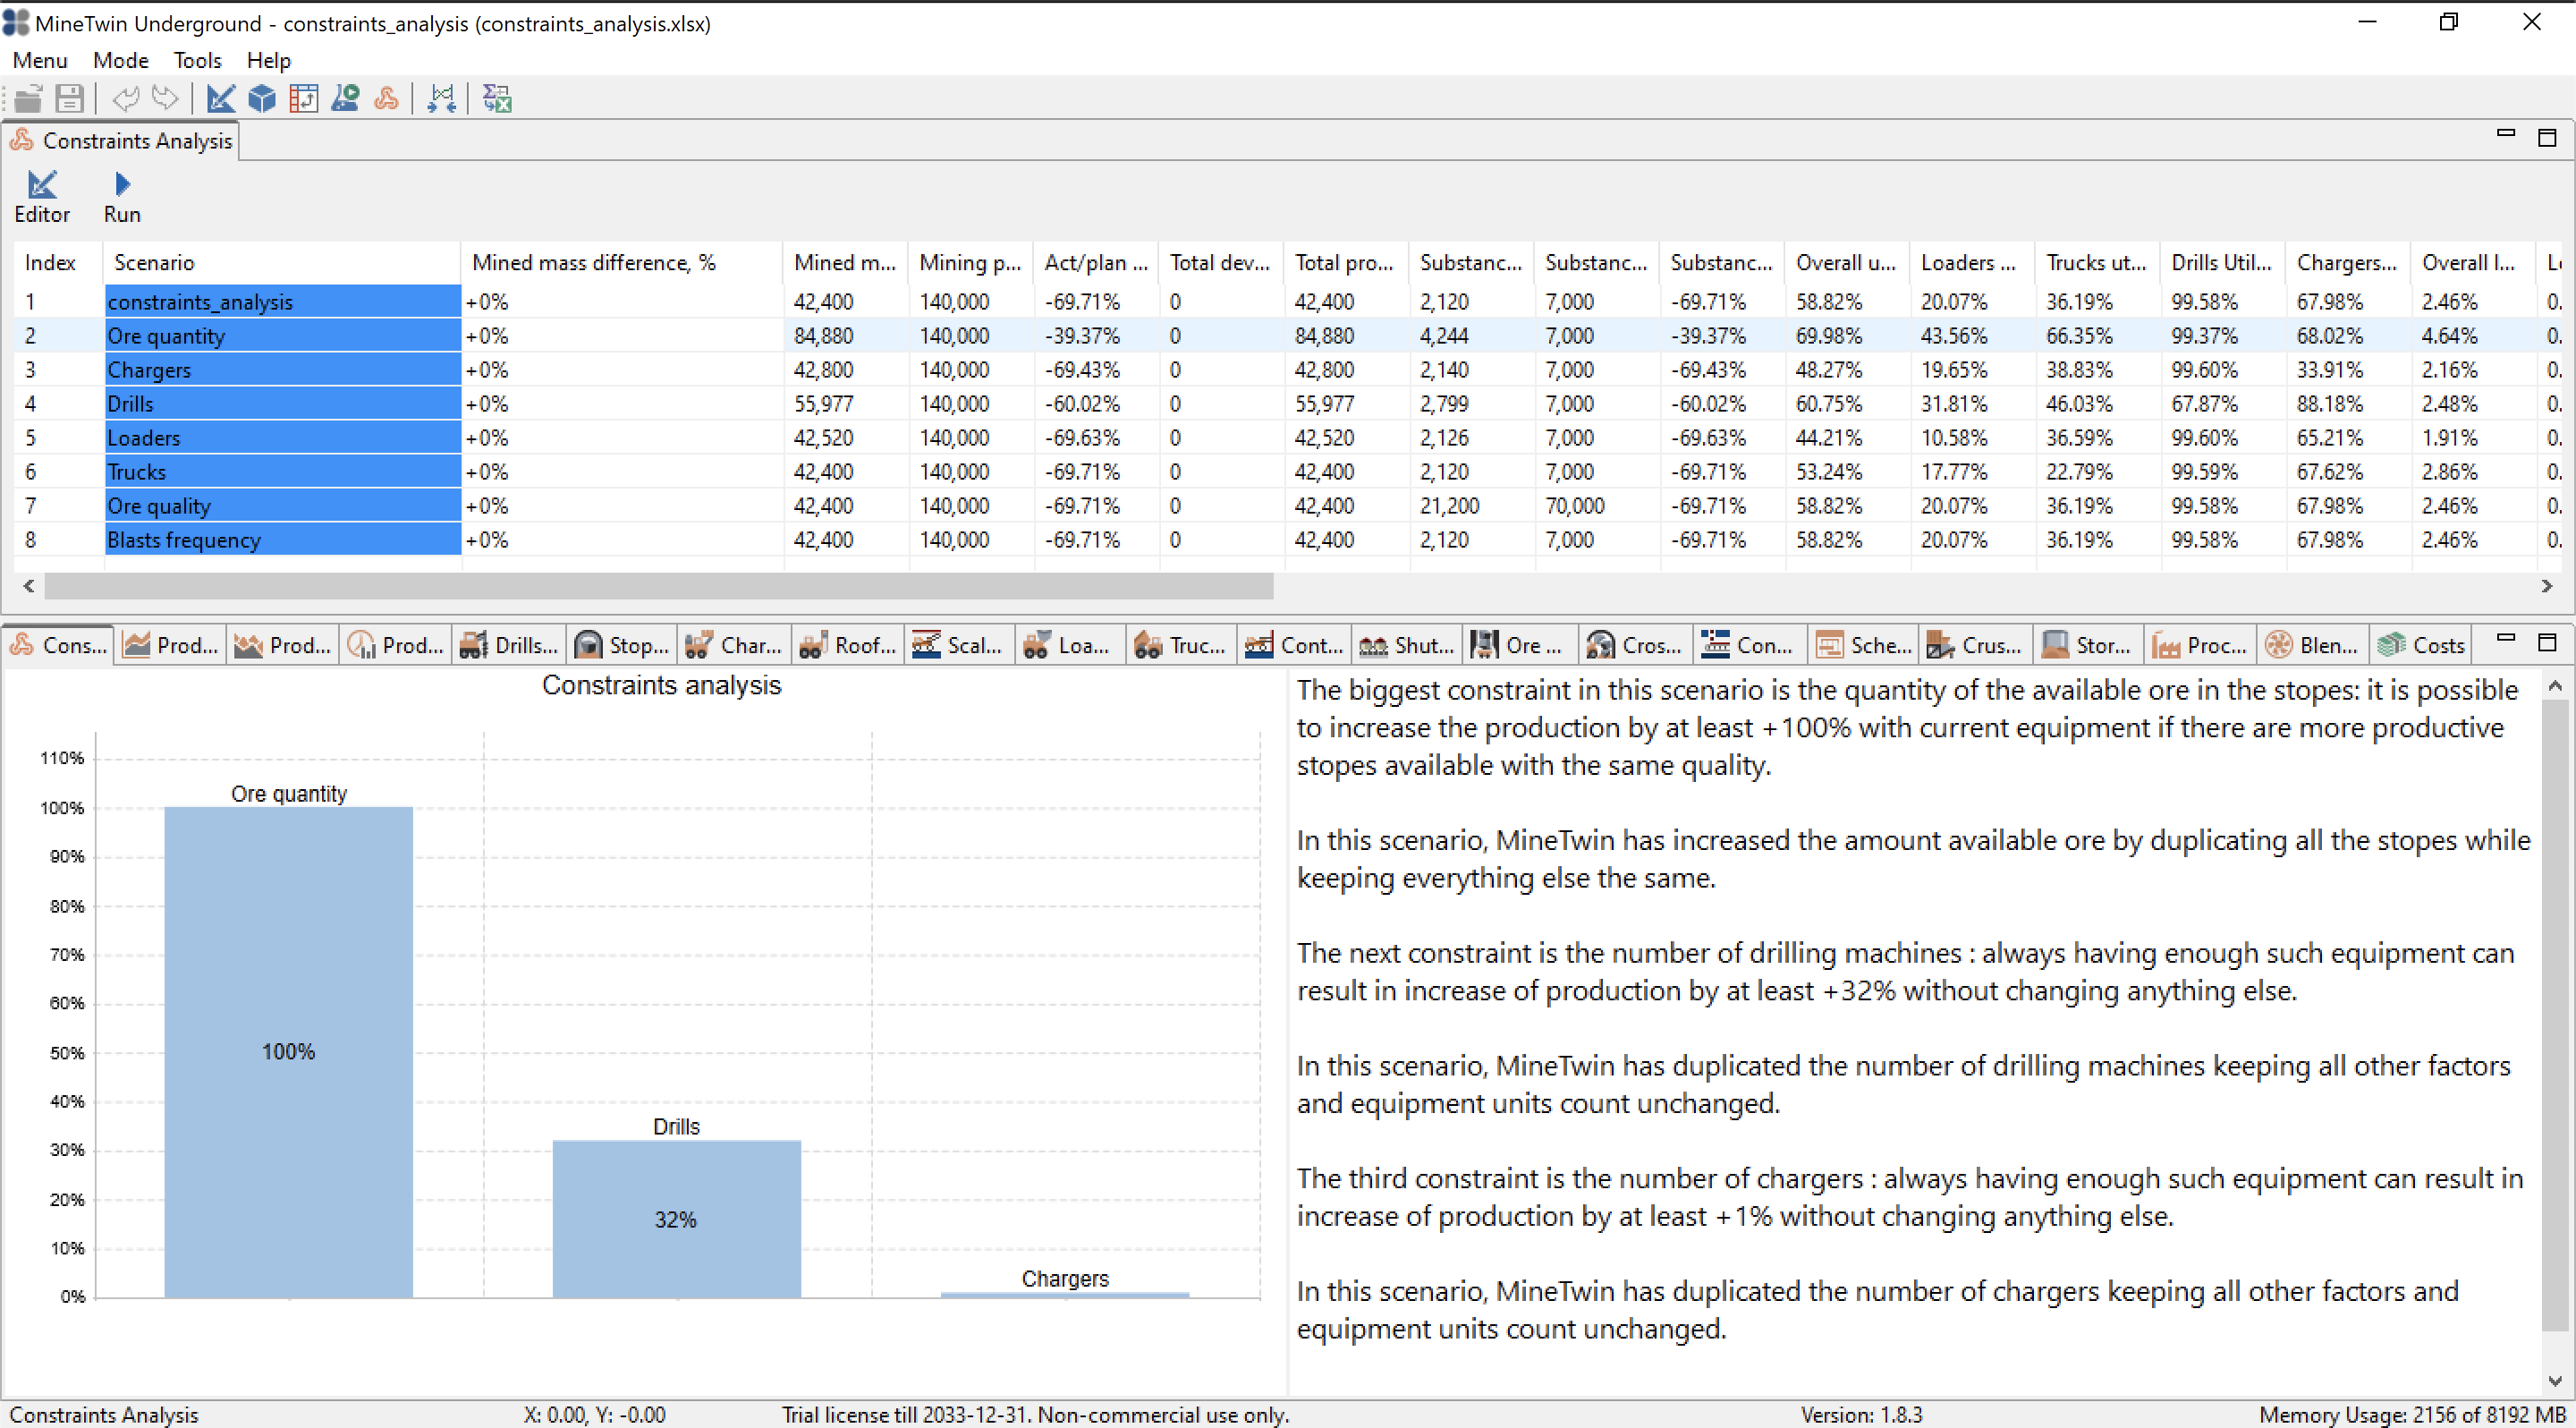Switch to the Scal... tab

click(x=959, y=645)
